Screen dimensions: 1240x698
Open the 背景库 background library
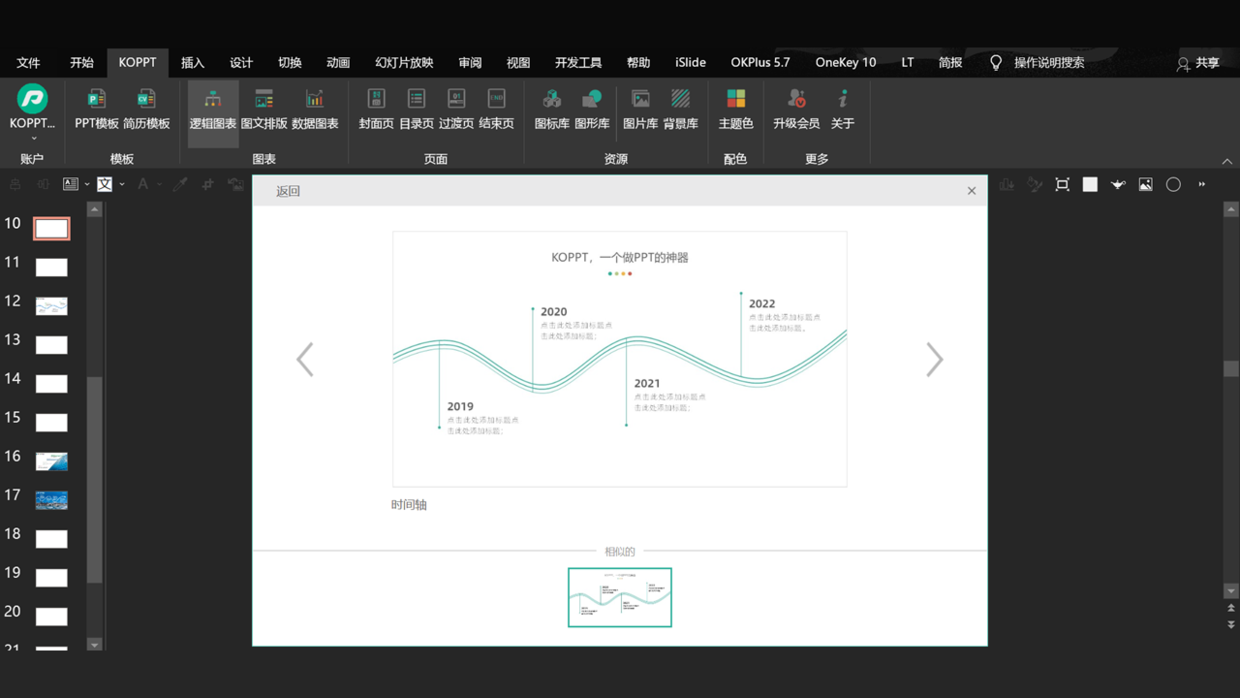click(x=680, y=109)
